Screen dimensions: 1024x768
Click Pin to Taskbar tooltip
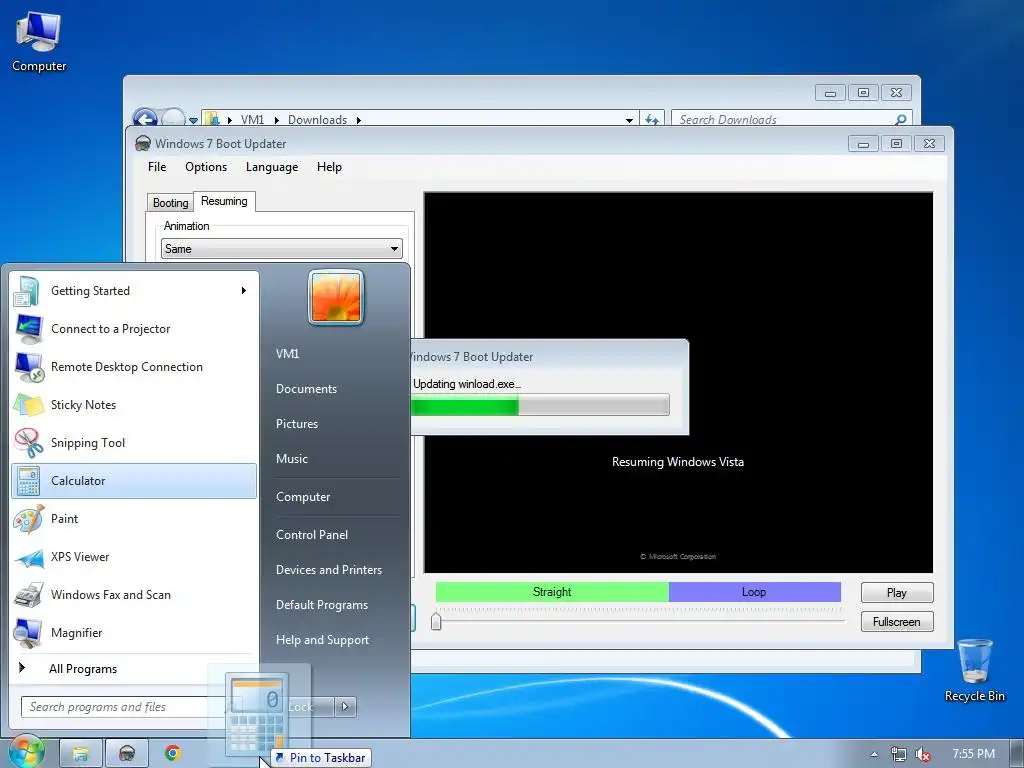(x=321, y=758)
